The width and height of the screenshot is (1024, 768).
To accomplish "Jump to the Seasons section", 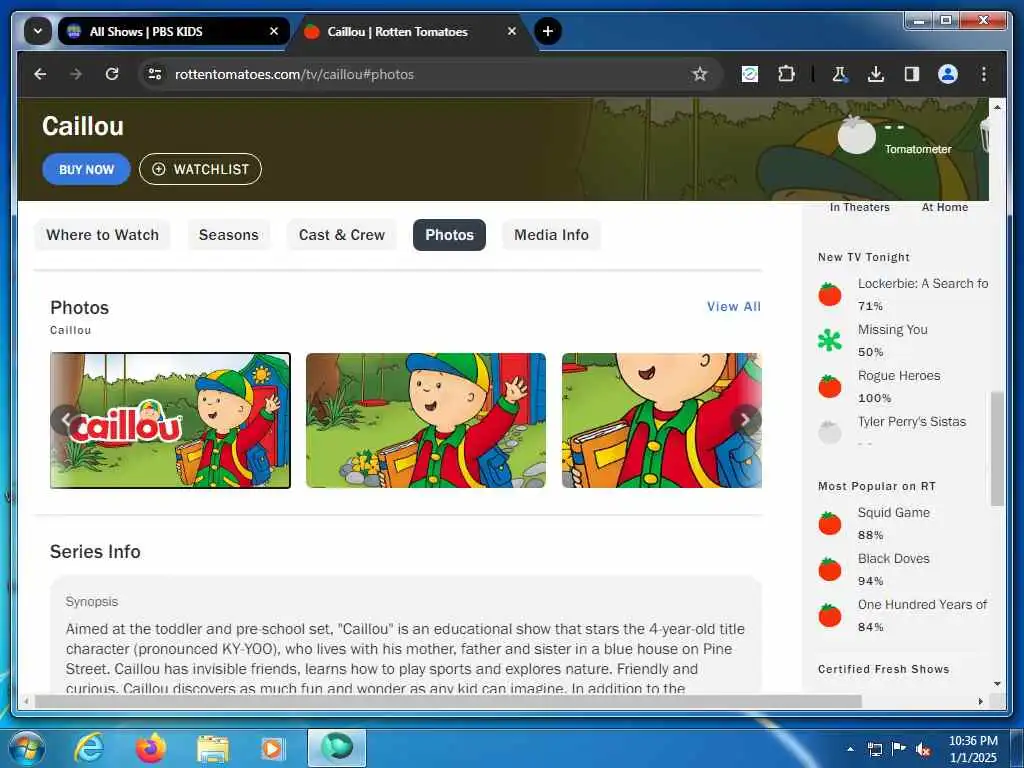I will 229,235.
